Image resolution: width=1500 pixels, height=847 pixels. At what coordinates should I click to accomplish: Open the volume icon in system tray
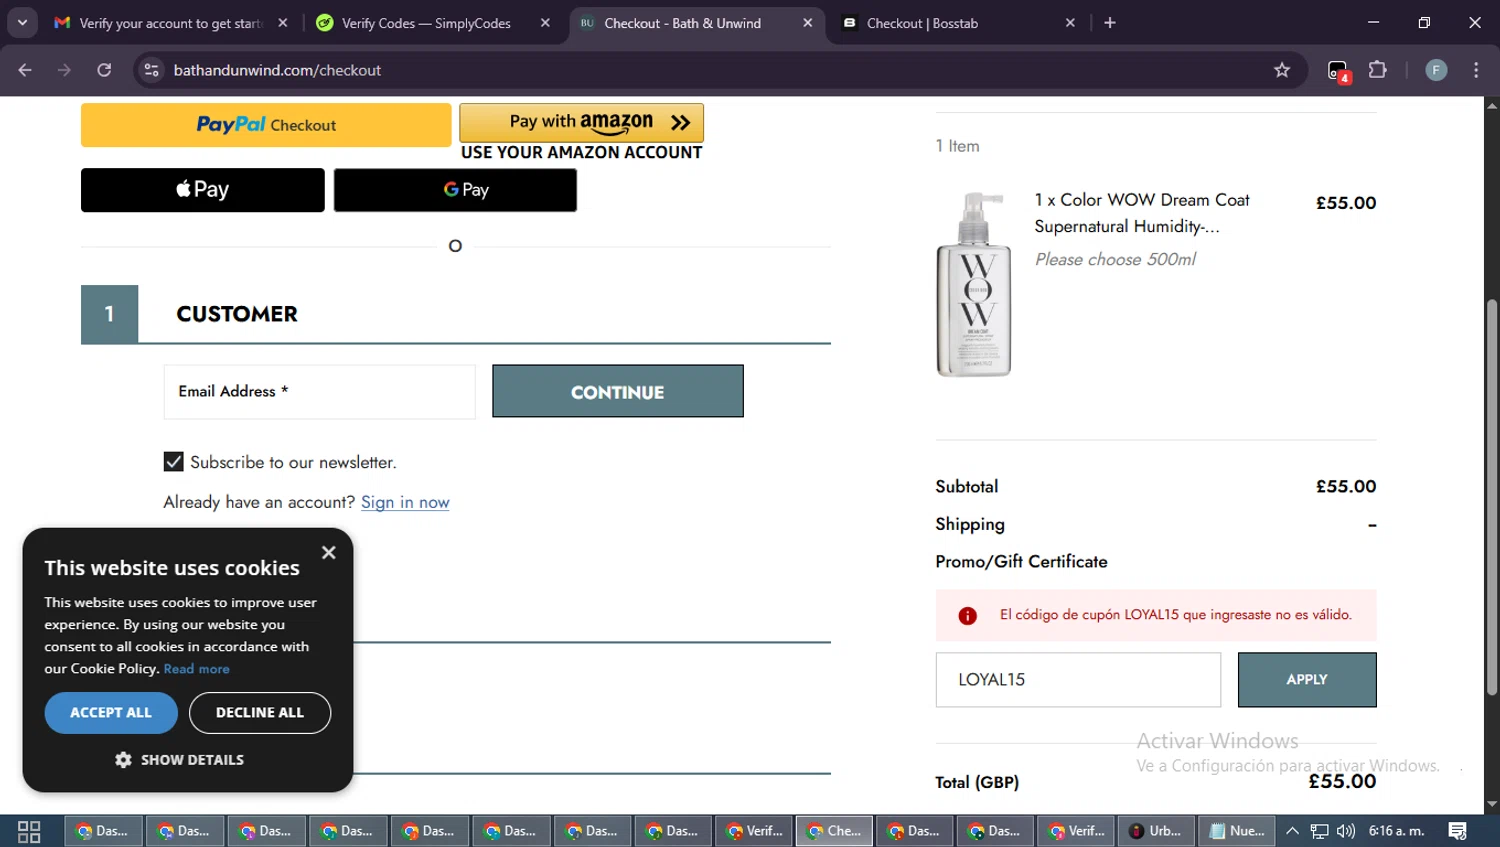point(1346,831)
